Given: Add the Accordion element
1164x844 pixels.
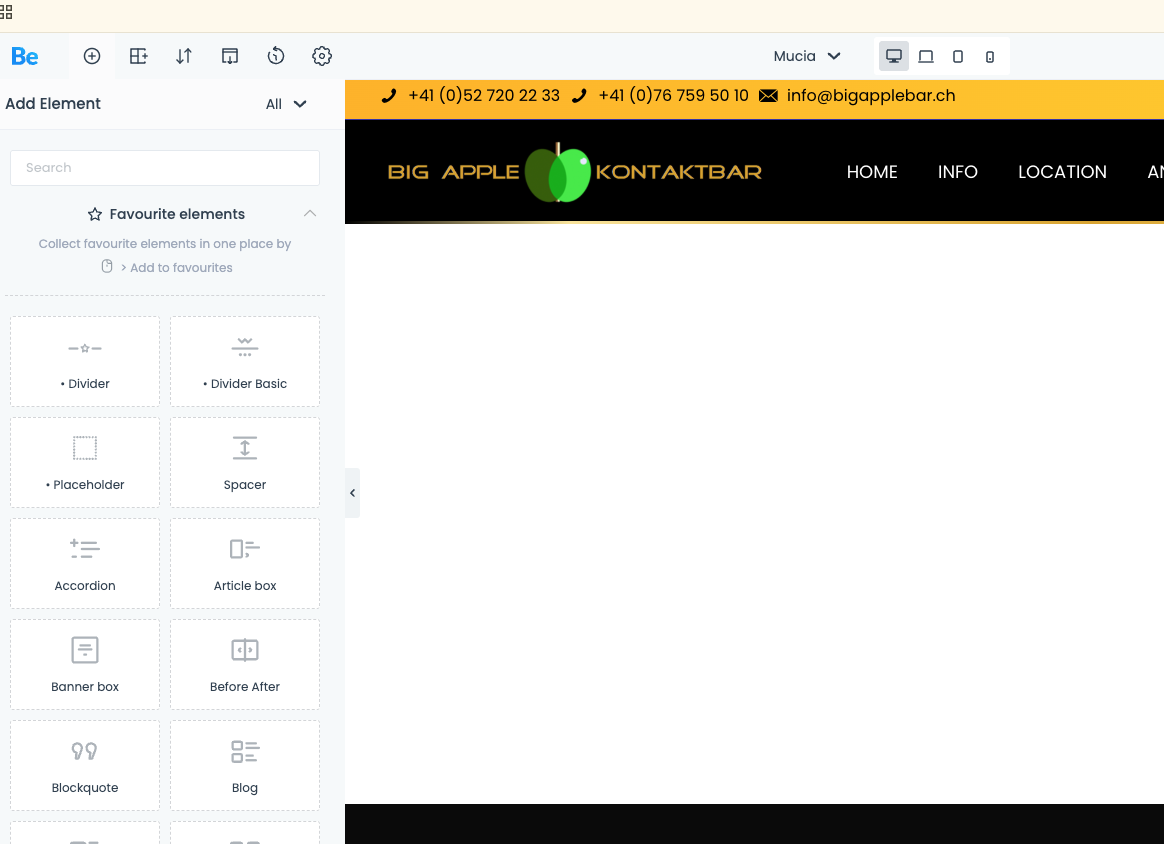Looking at the screenshot, I should pos(85,563).
